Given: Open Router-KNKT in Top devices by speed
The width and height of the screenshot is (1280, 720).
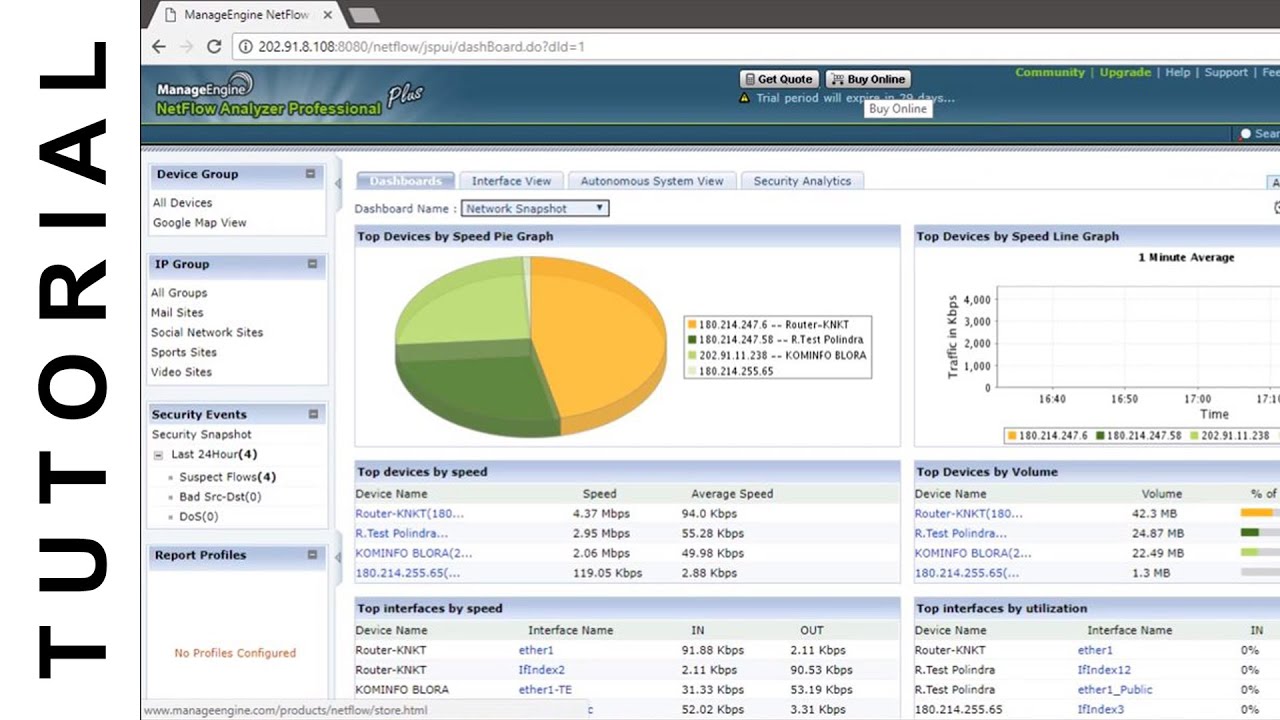Looking at the screenshot, I should coord(410,514).
